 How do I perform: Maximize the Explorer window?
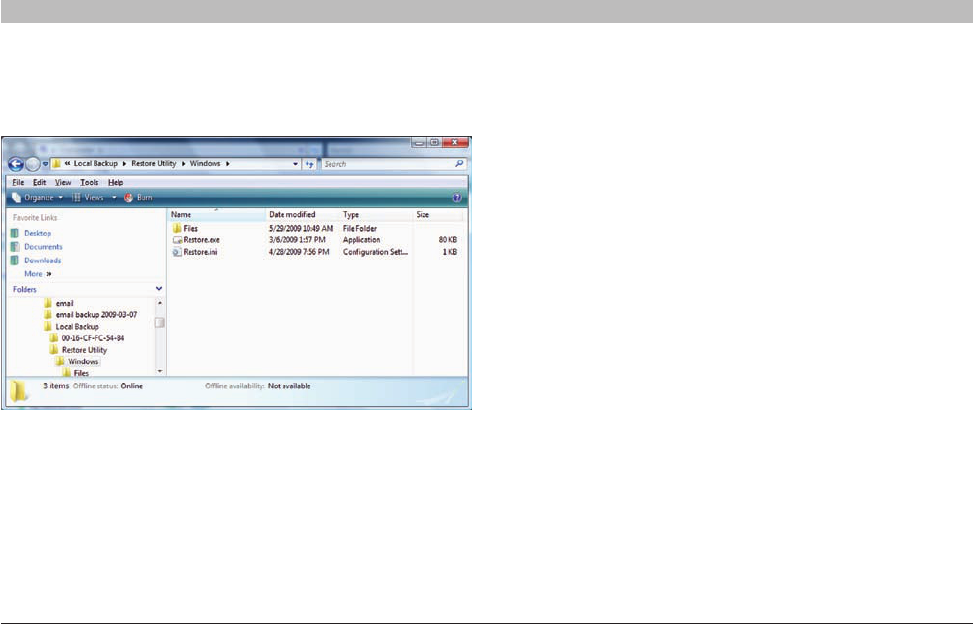(x=434, y=143)
